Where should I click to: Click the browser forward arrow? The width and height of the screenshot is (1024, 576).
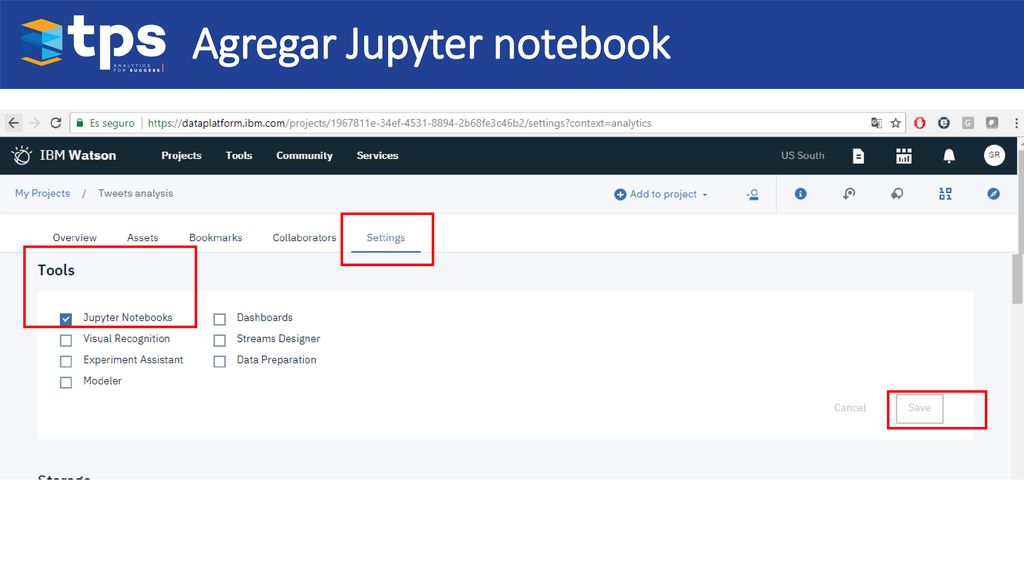[x=35, y=123]
